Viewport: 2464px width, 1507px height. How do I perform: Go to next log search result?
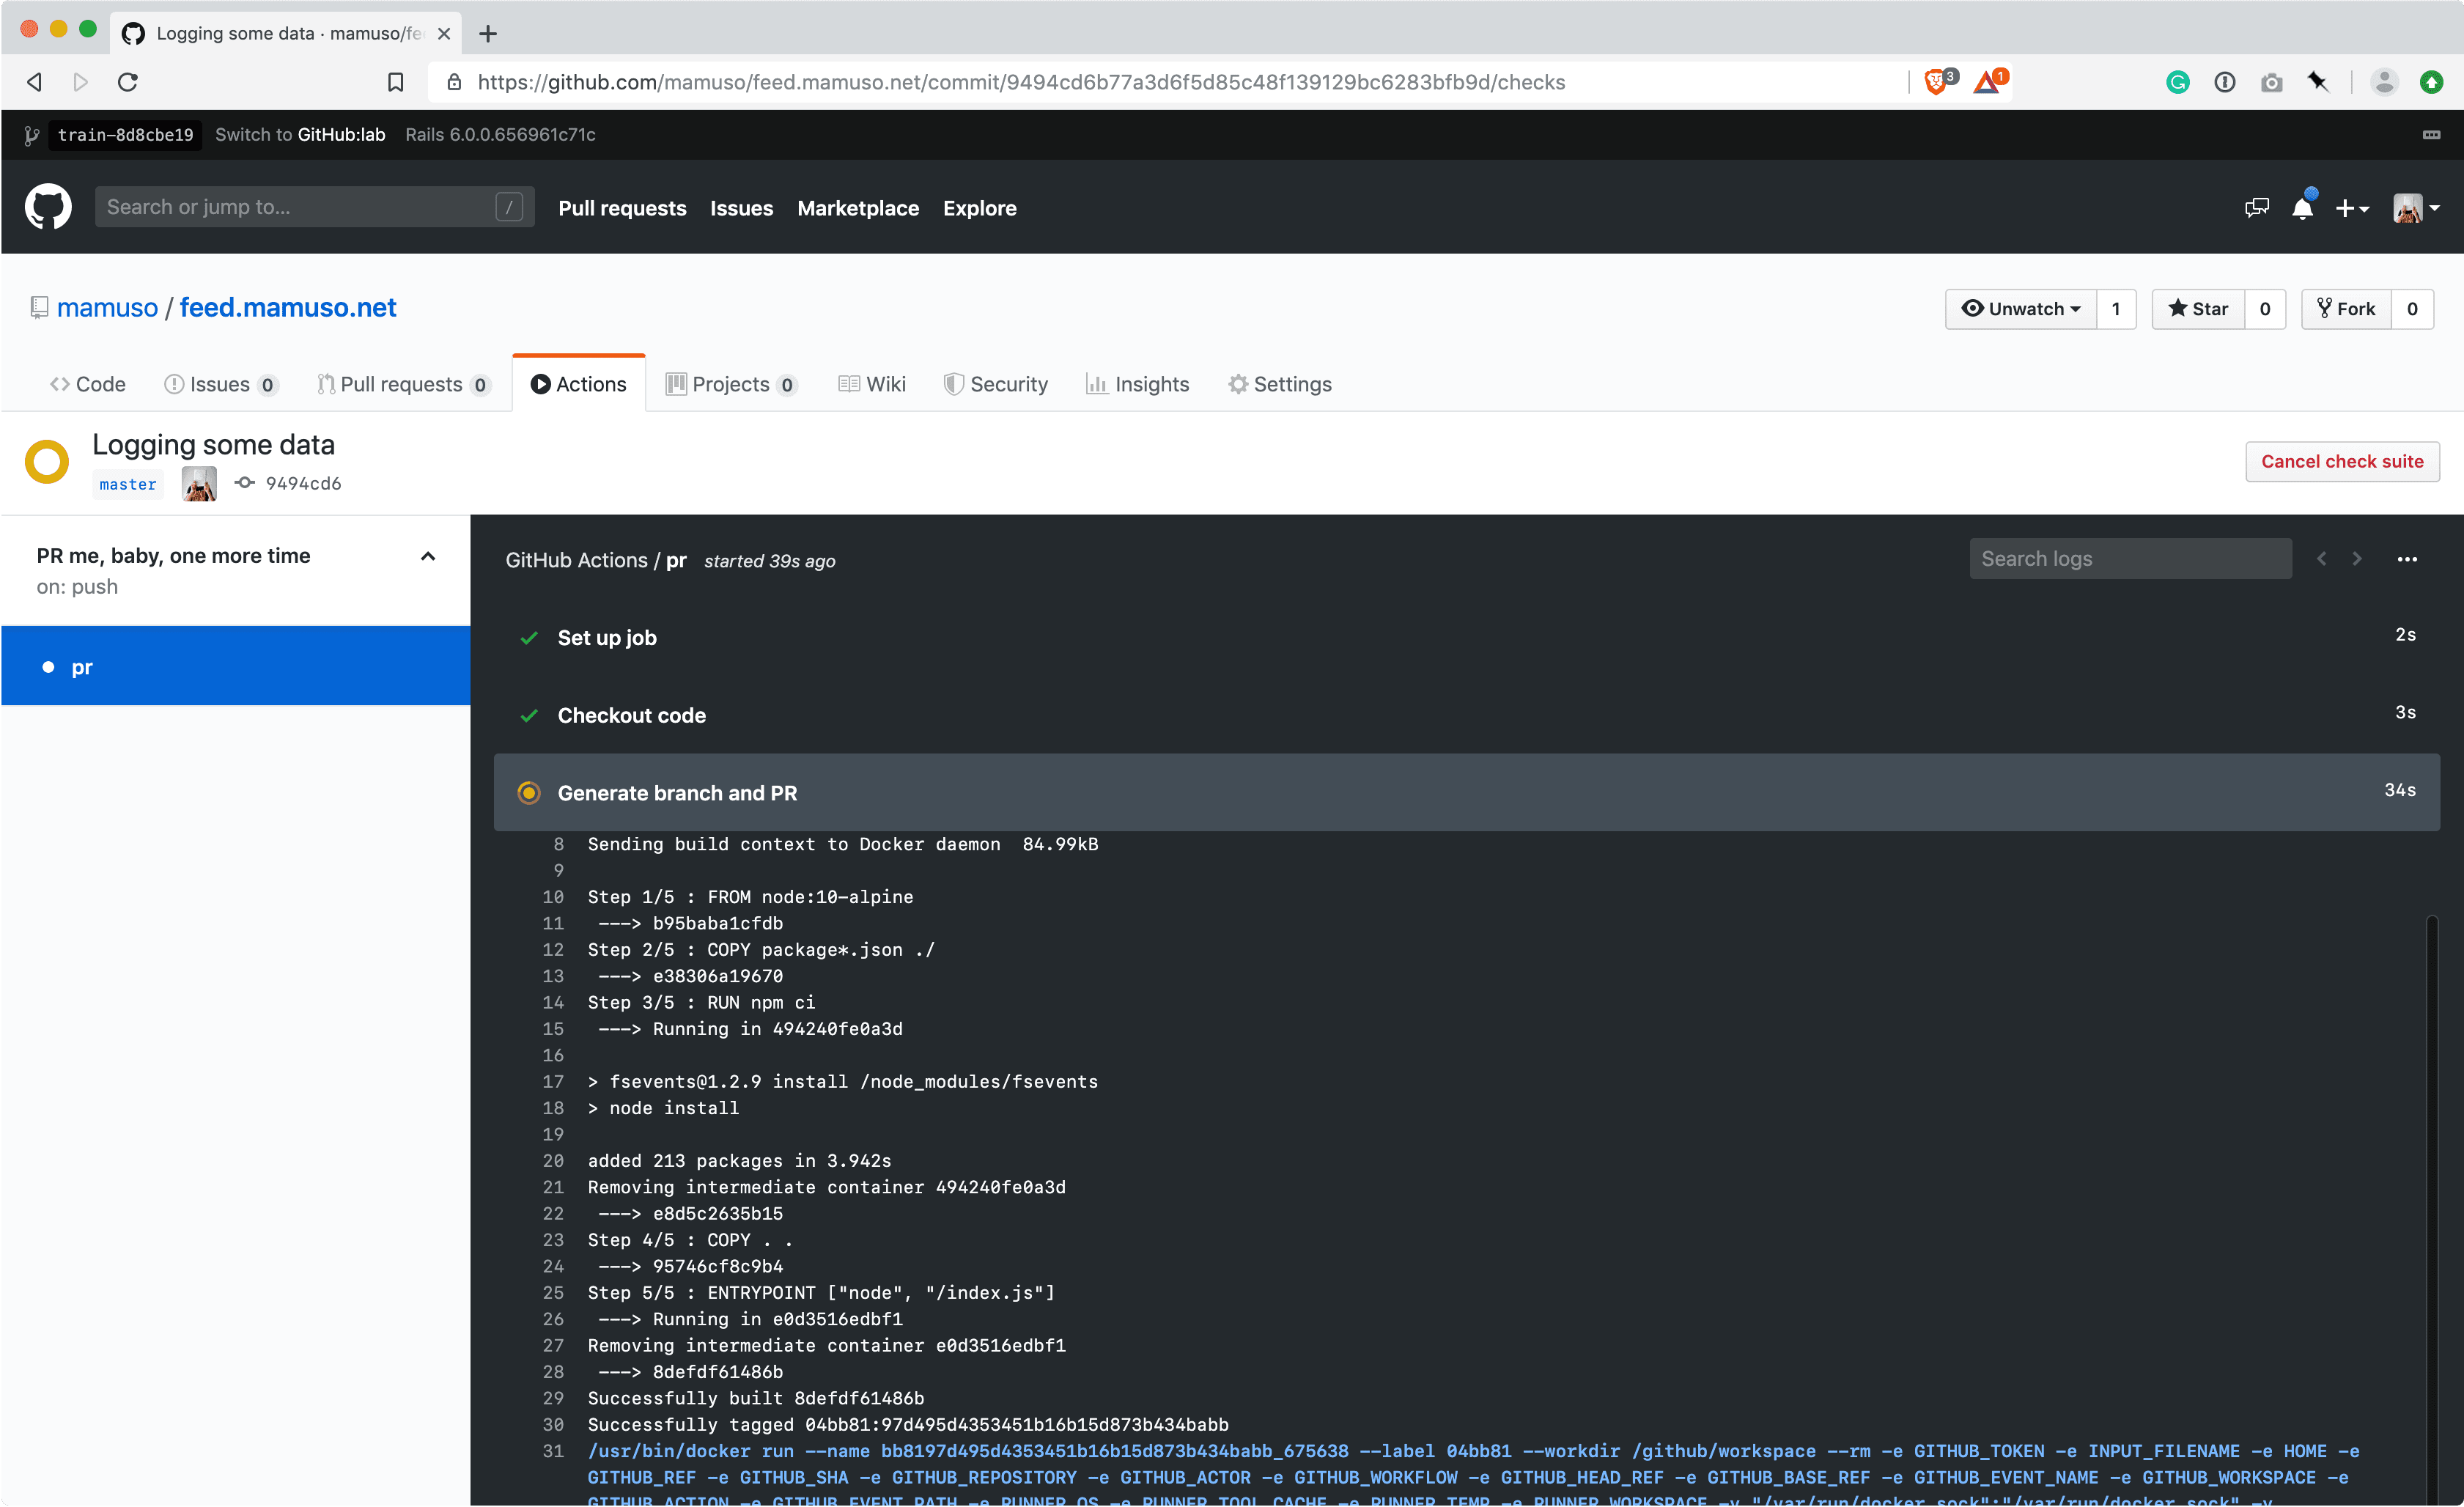[2357, 559]
